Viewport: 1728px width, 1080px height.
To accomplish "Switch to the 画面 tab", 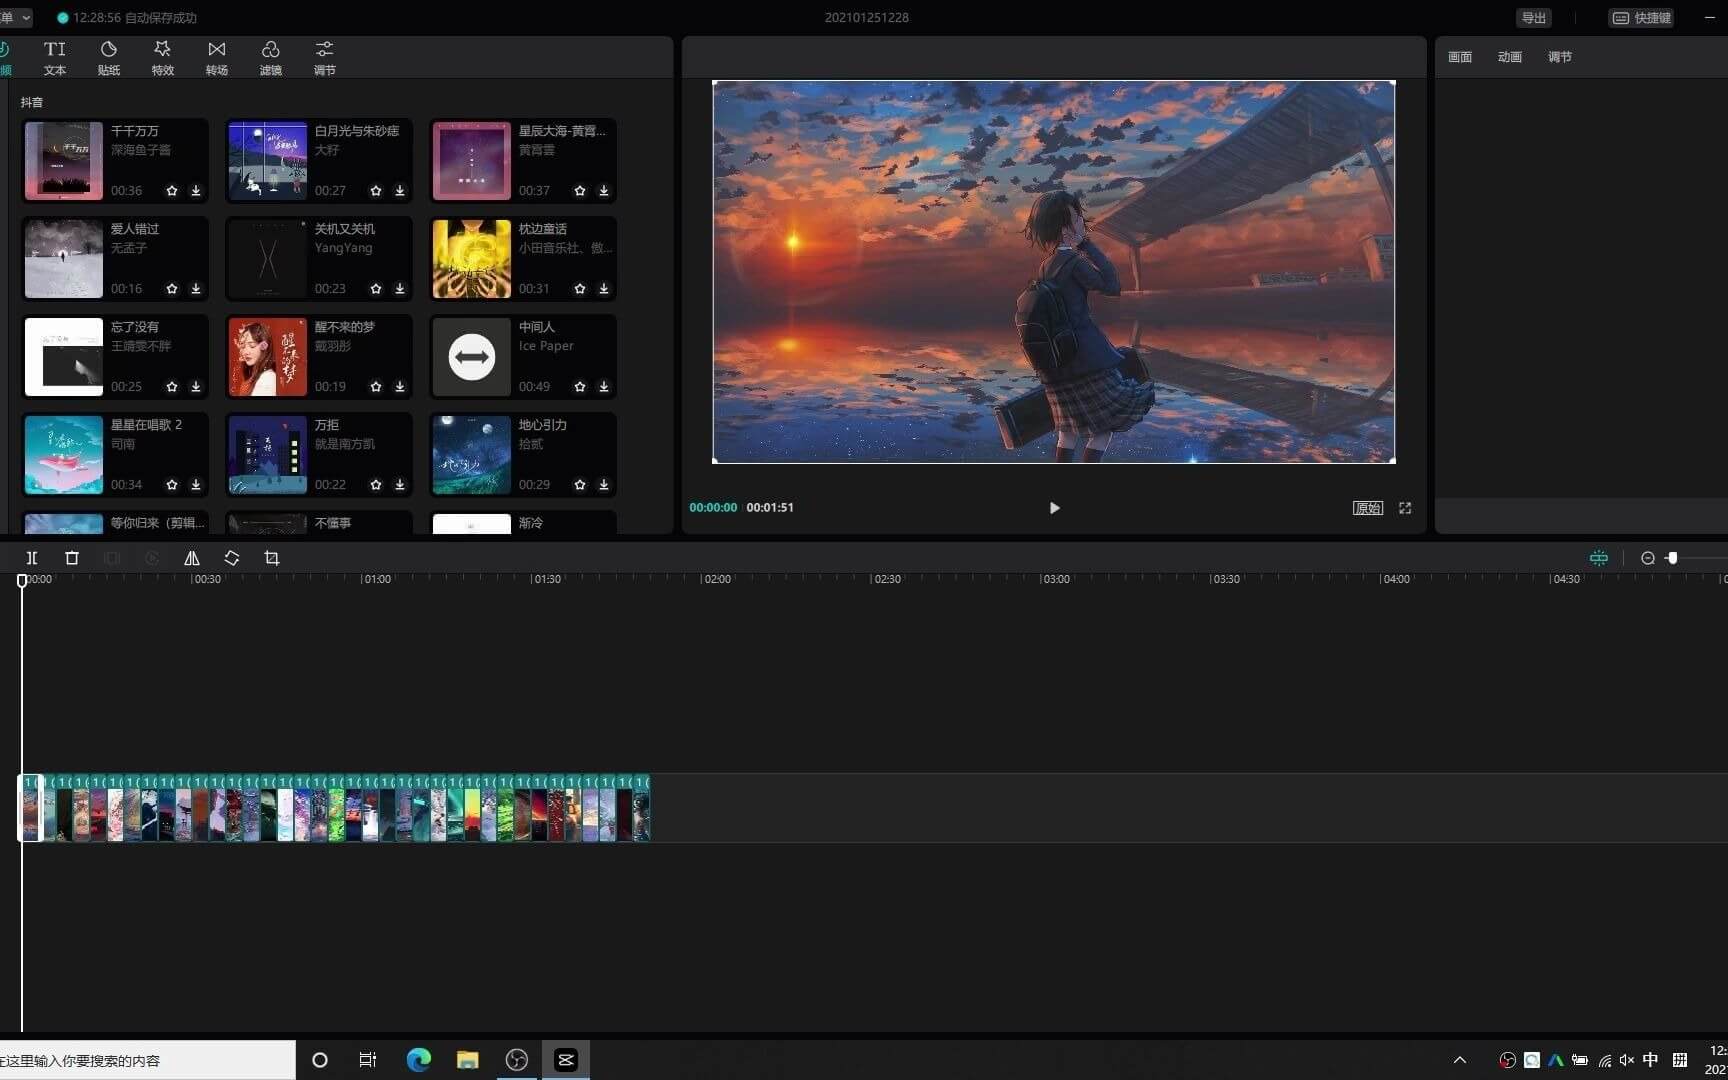I will point(1459,57).
